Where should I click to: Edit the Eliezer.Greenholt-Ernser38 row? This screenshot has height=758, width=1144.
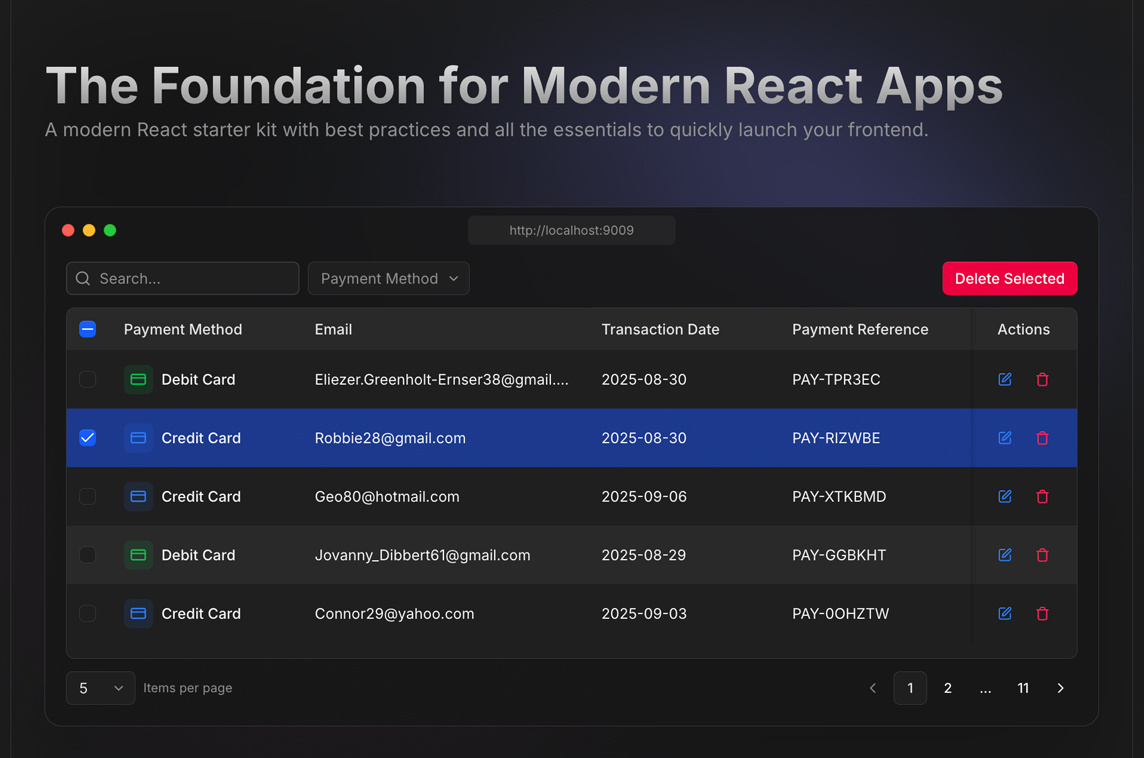click(x=1005, y=380)
